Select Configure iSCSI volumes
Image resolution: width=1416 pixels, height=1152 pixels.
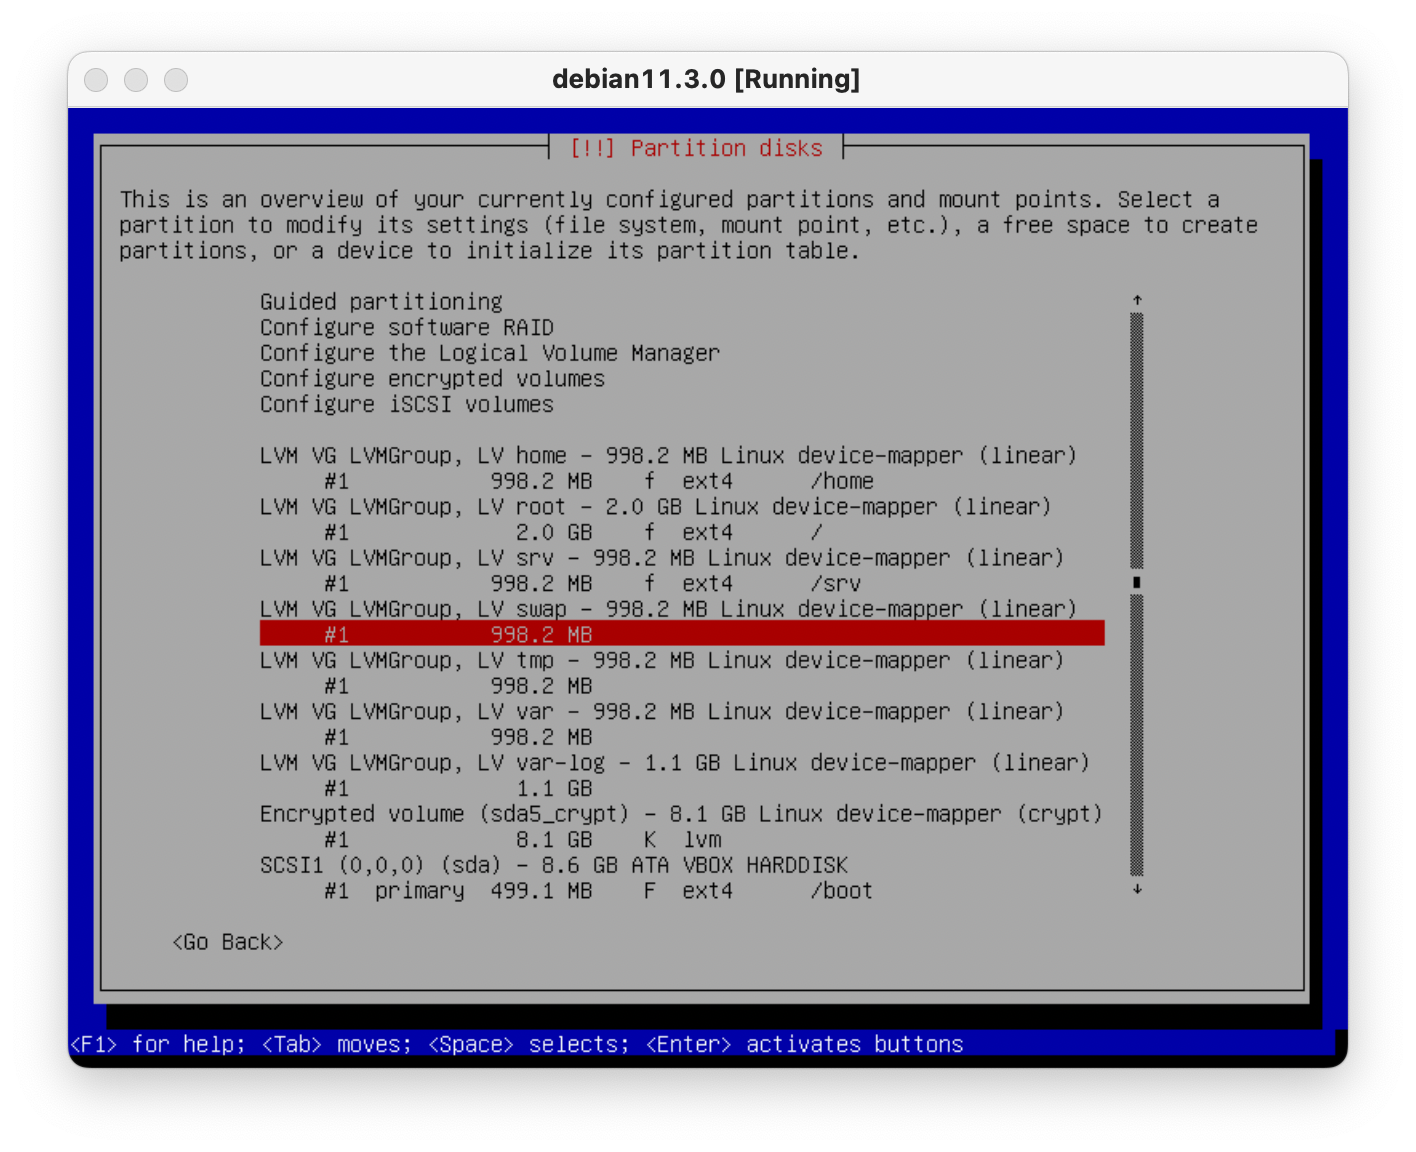406,405
